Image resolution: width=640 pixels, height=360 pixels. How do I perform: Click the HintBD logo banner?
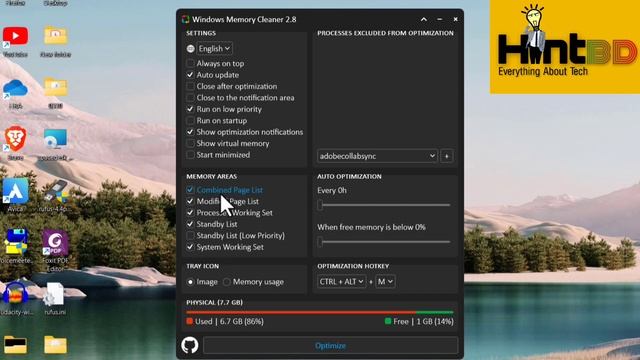point(565,47)
